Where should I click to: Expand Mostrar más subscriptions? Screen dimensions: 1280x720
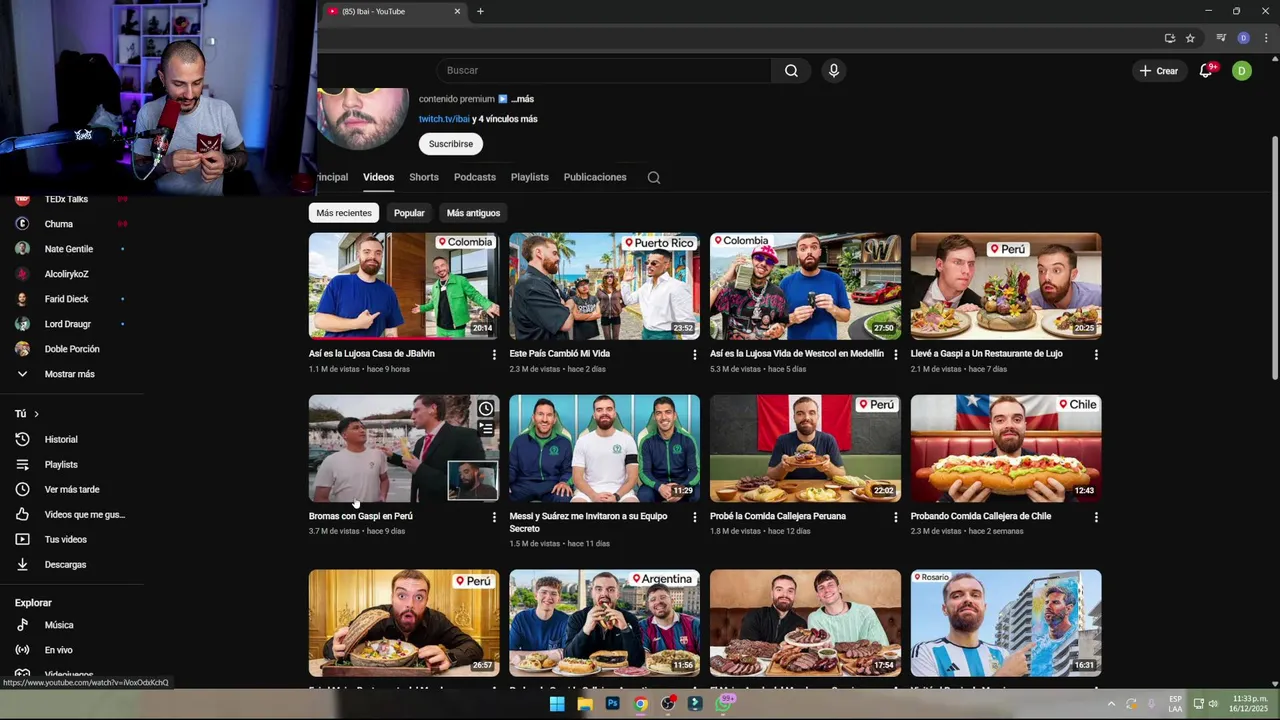coord(72,374)
